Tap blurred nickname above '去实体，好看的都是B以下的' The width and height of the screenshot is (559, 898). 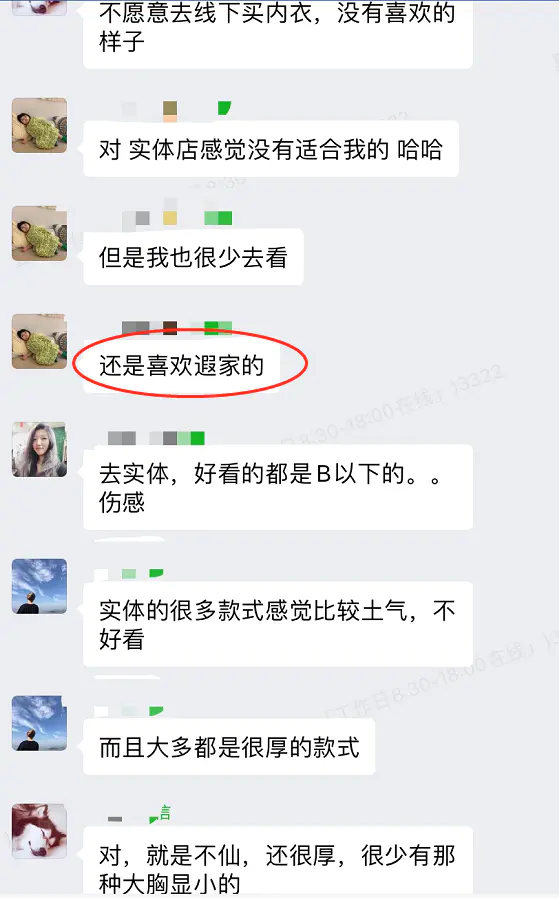(x=156, y=438)
